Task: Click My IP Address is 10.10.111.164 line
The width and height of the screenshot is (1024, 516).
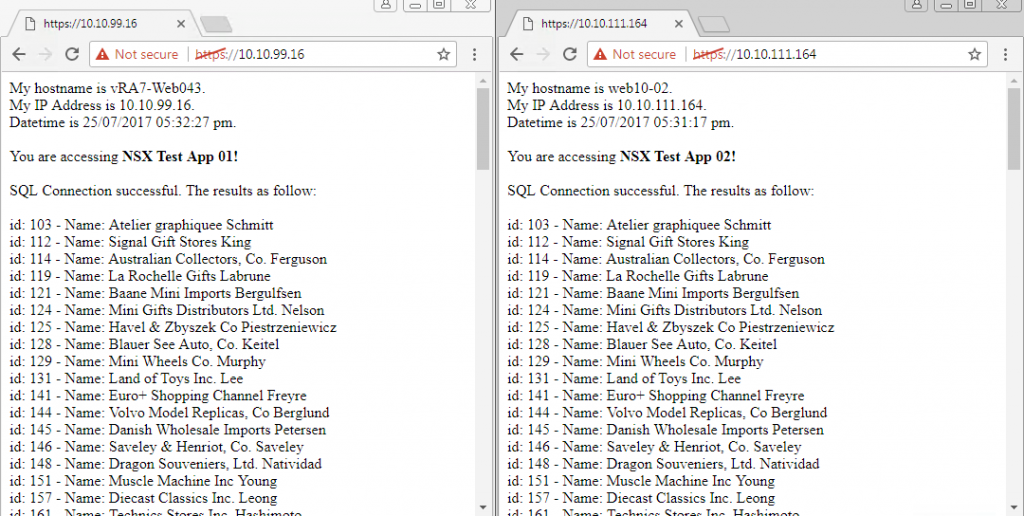Action: tap(607, 105)
